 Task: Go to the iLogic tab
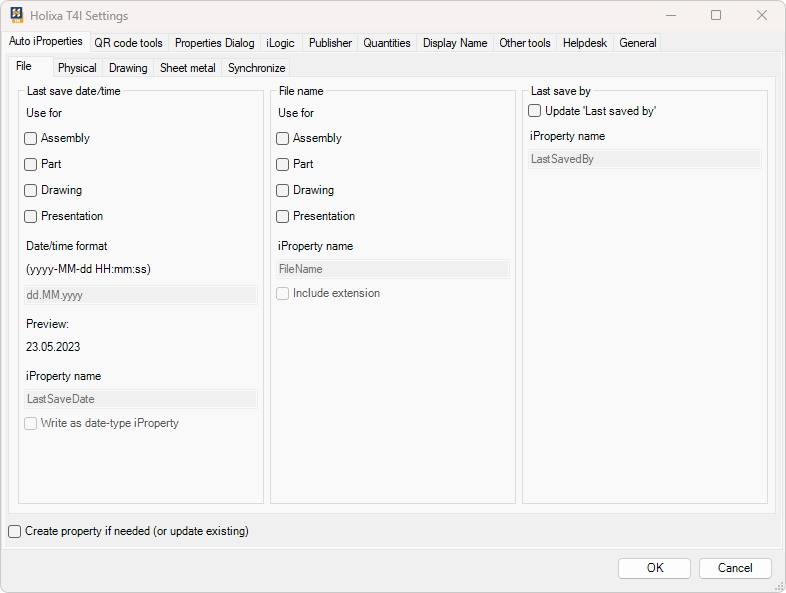pos(281,43)
